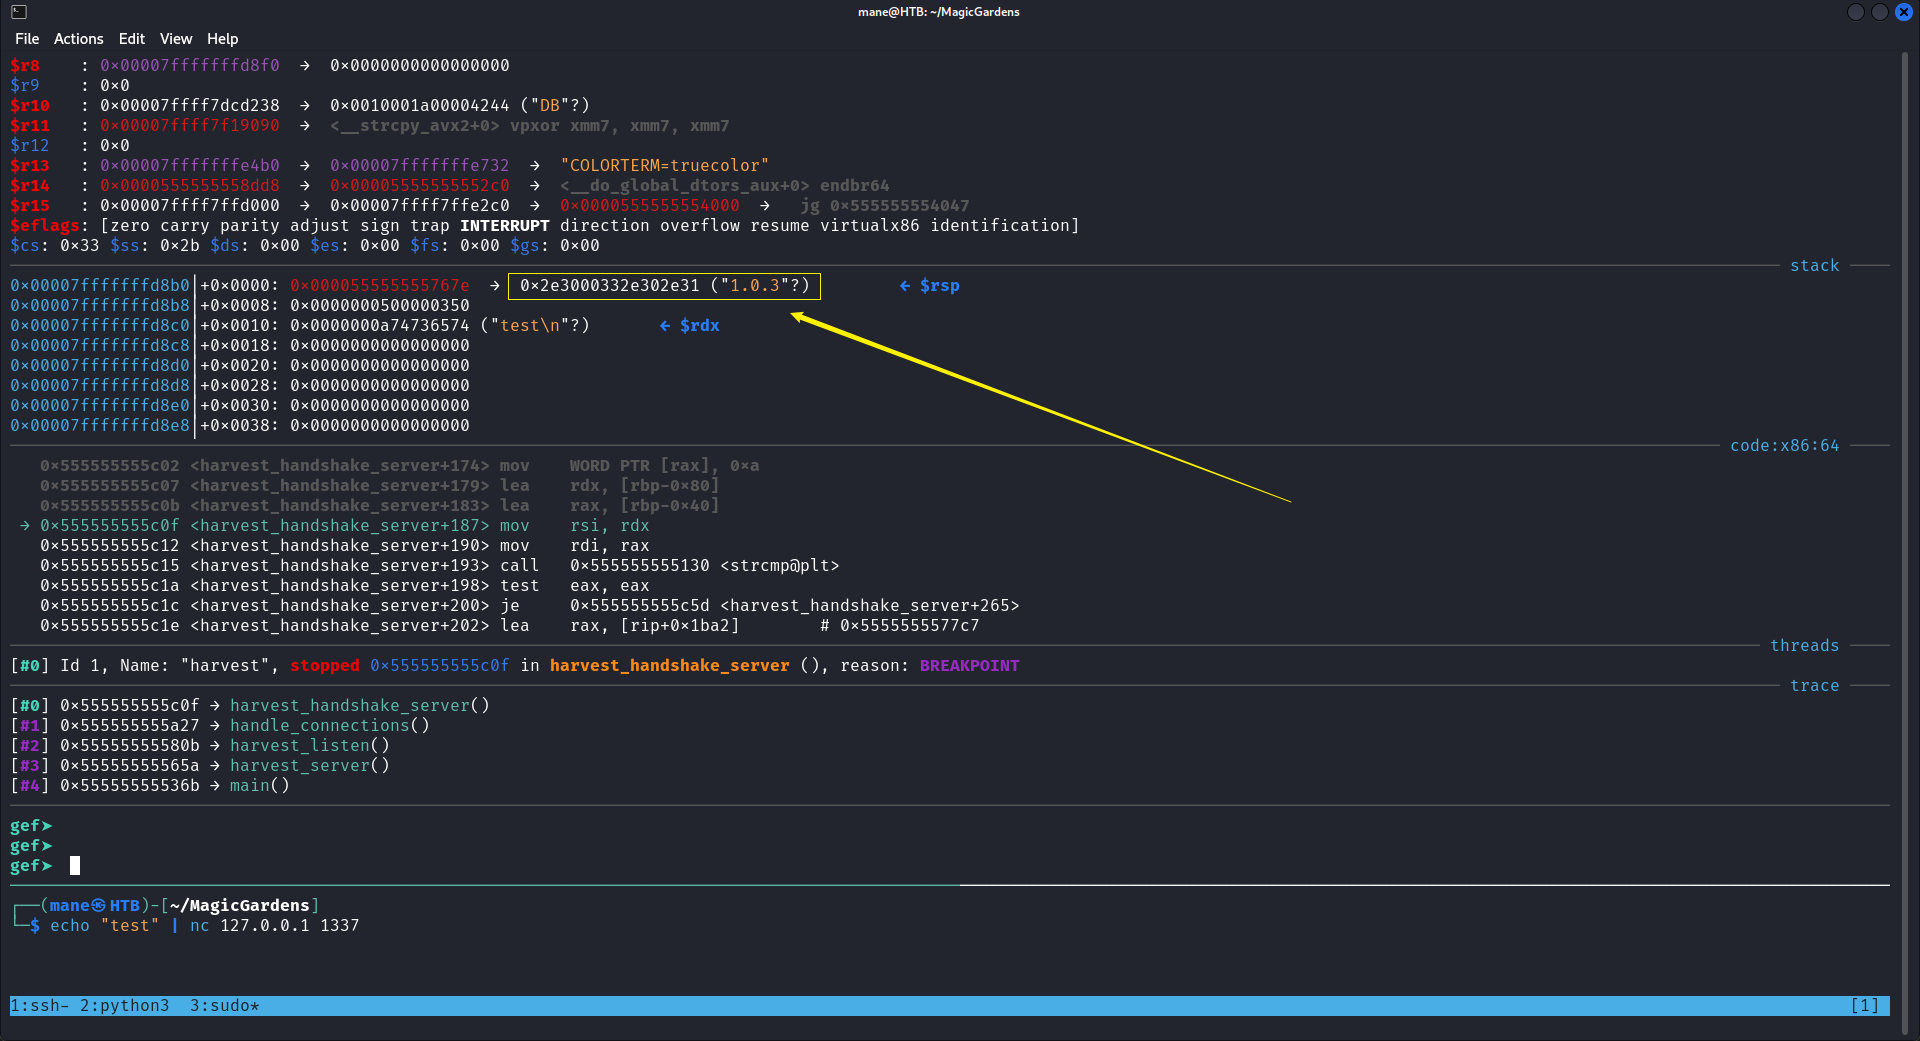
Task: Click trace frame #0 harvest_handshake_server()
Action: [x=250, y=705]
